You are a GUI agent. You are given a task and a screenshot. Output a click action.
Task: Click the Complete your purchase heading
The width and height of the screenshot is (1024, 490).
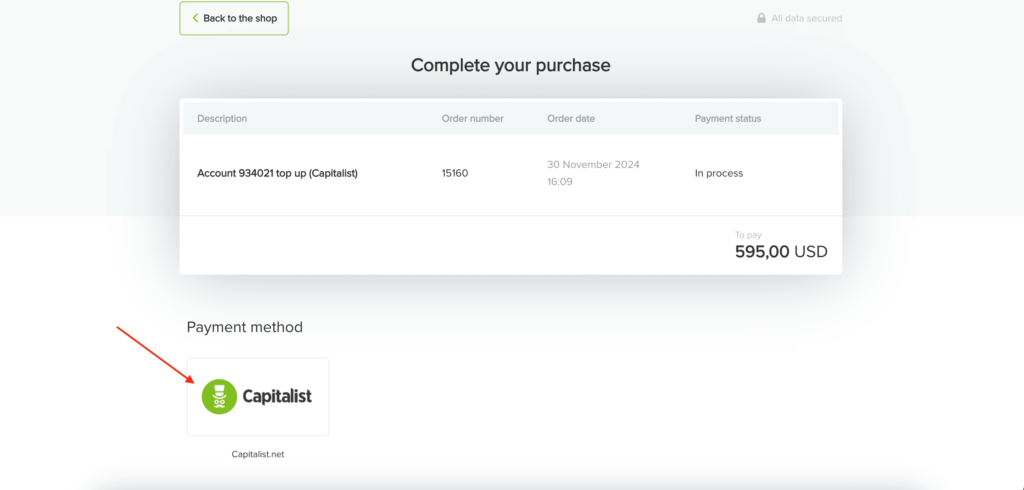coord(511,65)
